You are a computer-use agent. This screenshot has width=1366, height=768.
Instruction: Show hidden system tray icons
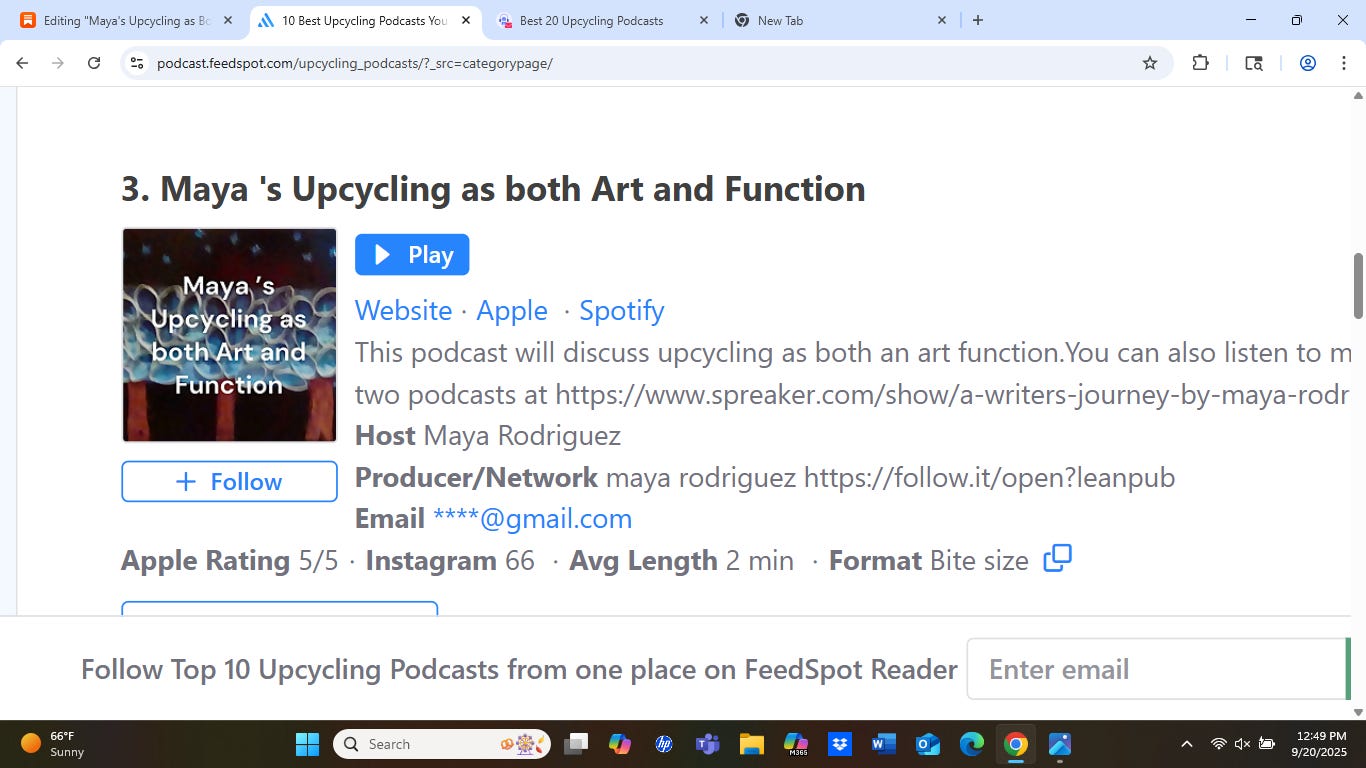tap(1187, 744)
